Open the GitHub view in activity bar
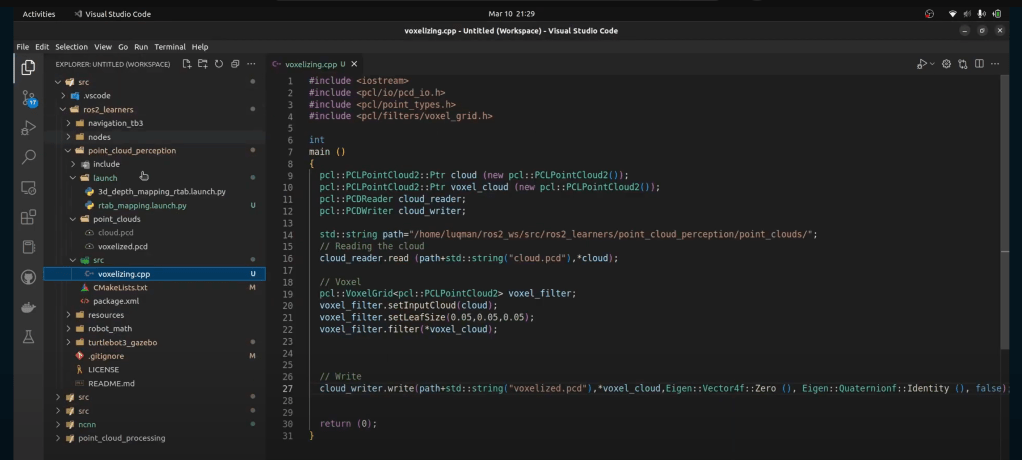This screenshot has width=1022, height=460. pyautogui.click(x=28, y=277)
